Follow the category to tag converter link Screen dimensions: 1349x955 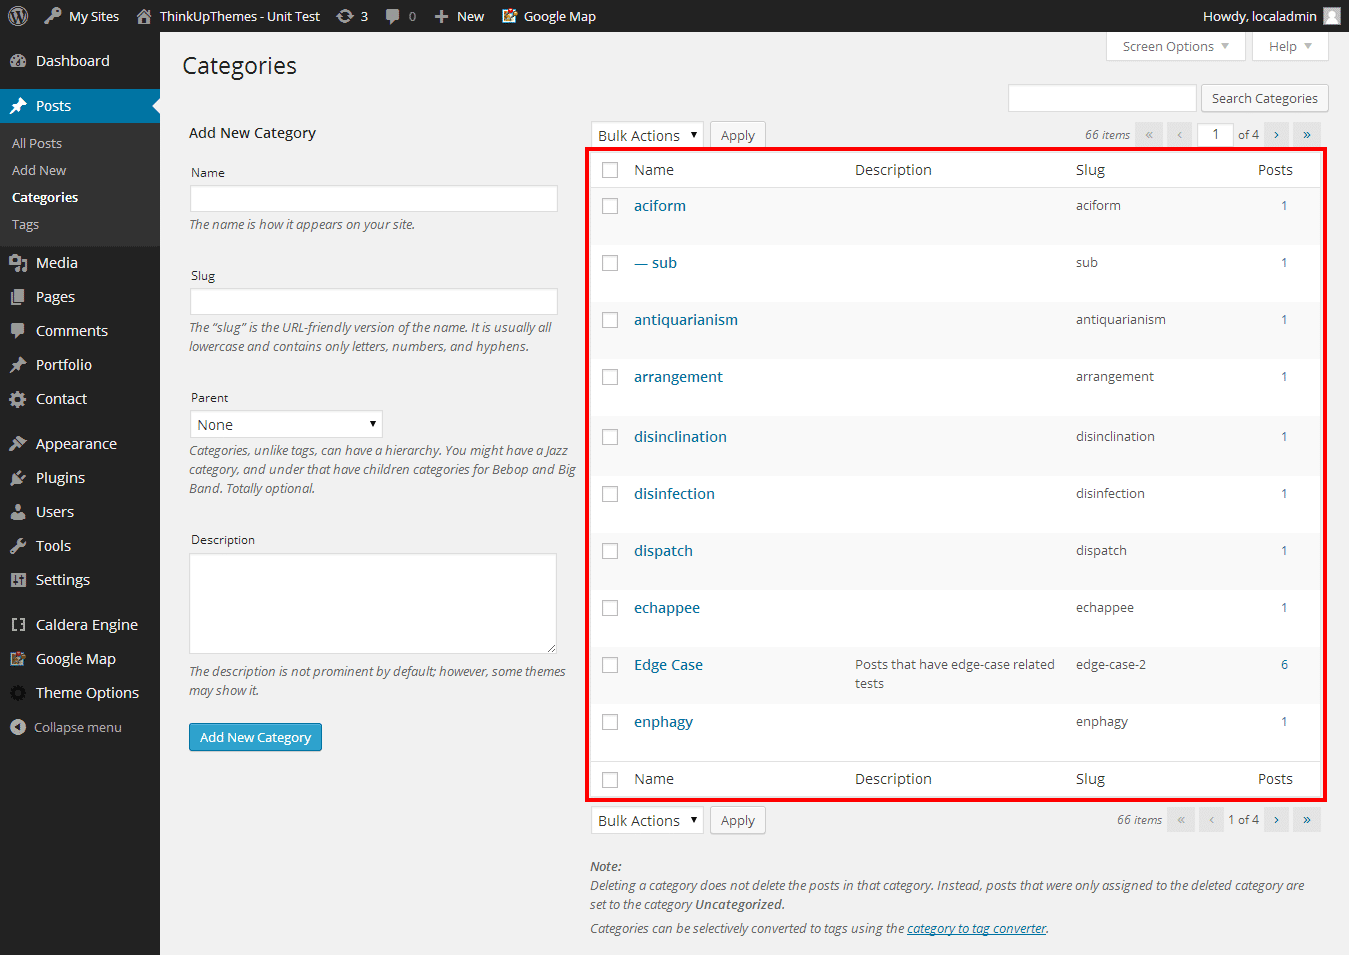click(x=976, y=928)
